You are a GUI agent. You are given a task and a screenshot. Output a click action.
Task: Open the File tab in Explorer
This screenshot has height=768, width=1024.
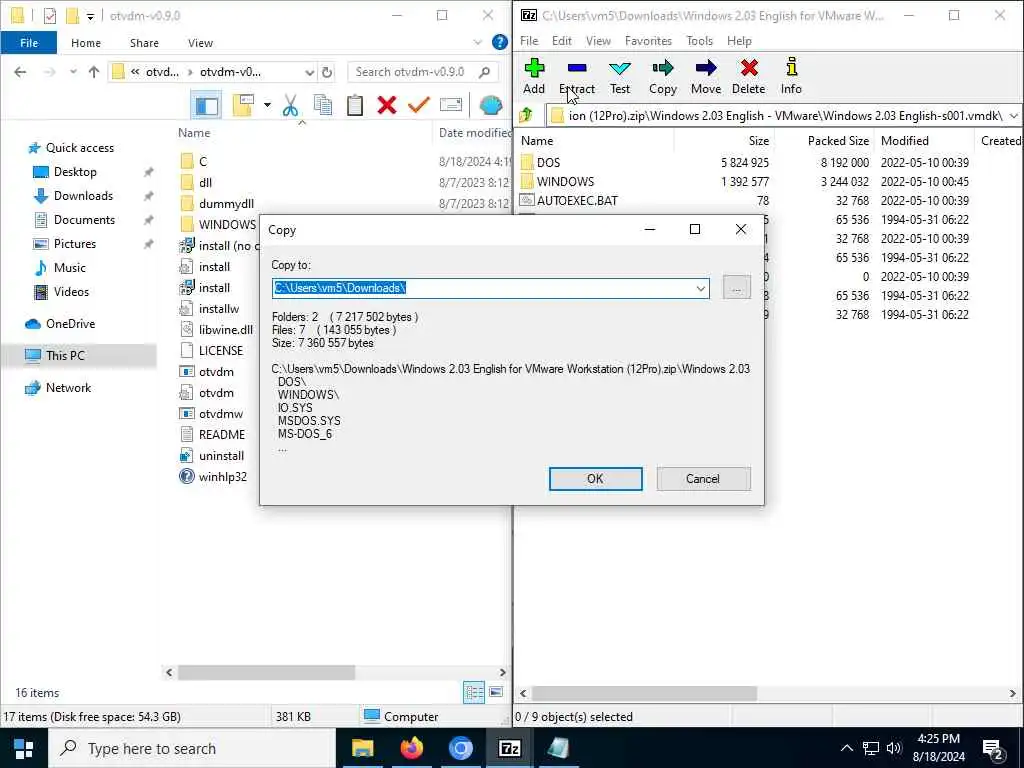pyautogui.click(x=29, y=42)
